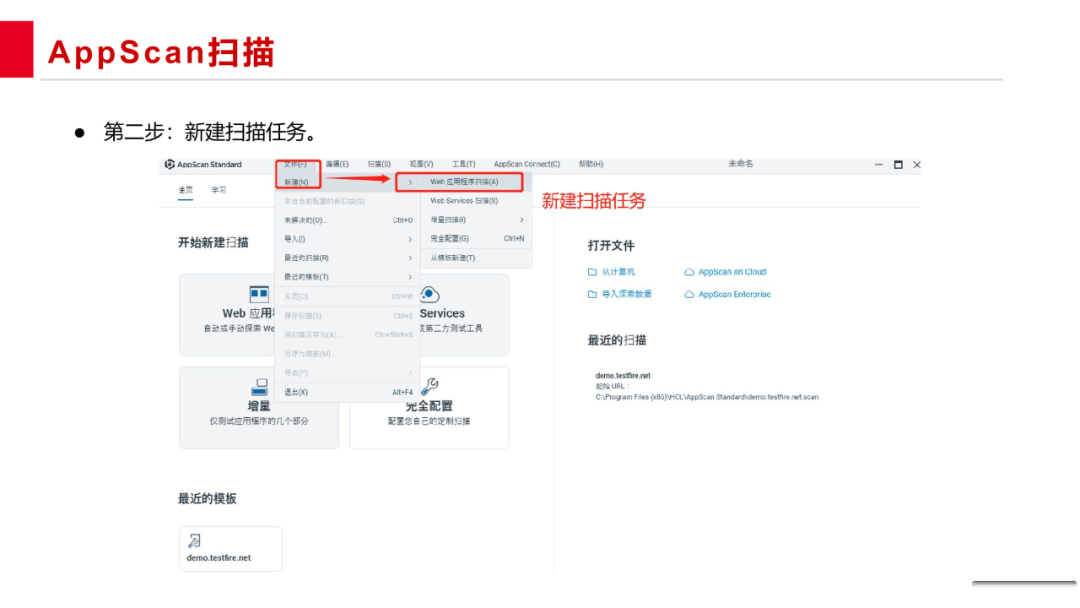Click the Web 应用 scan card icon
The height and width of the screenshot is (608, 1080).
point(259,295)
